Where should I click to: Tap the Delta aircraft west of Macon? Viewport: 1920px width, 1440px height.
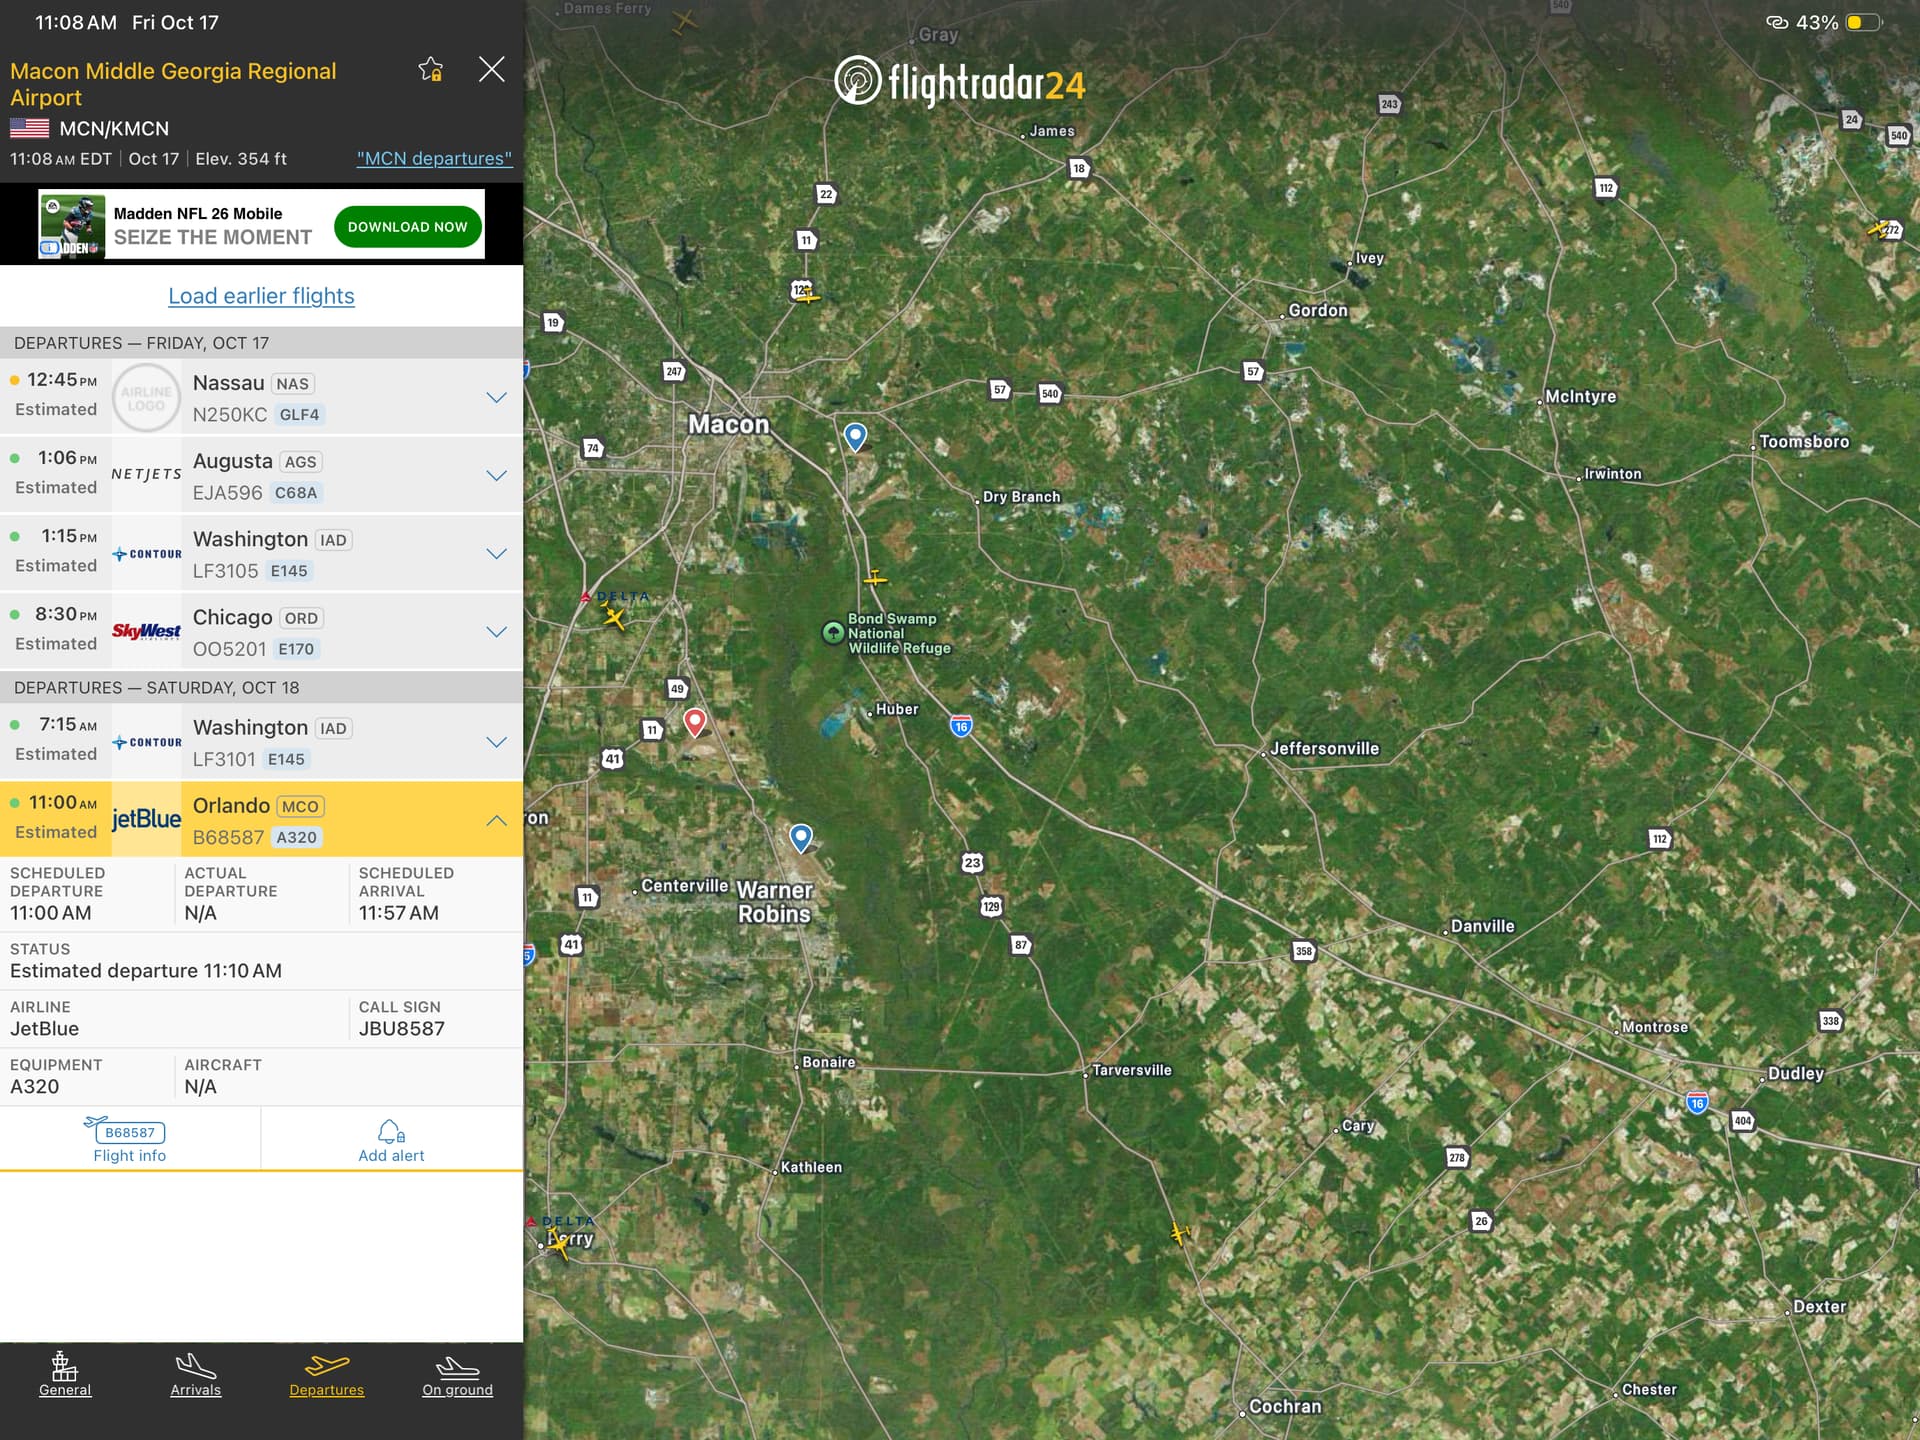614,617
